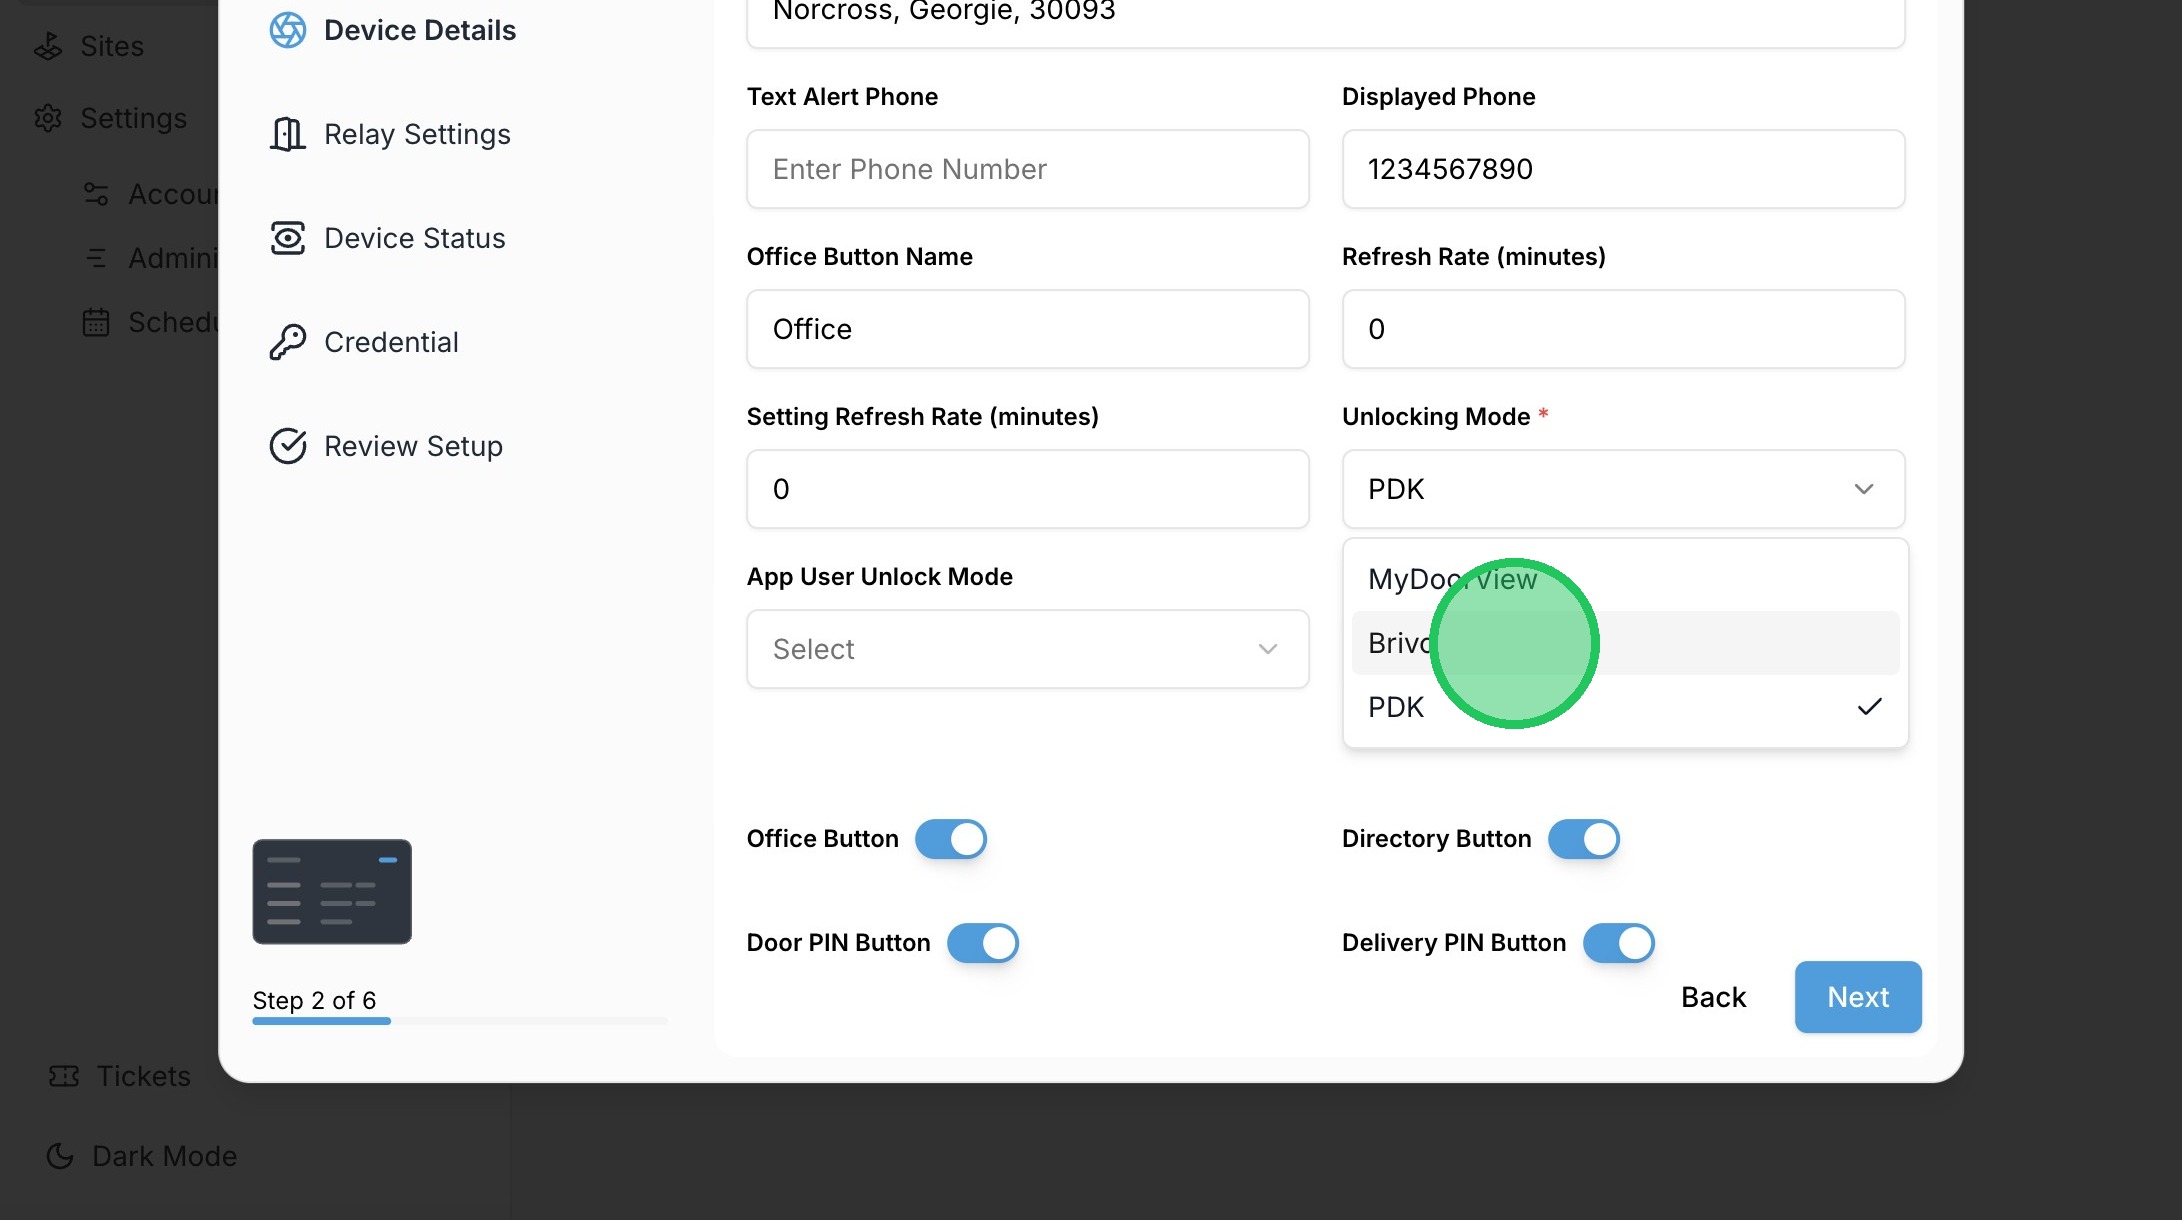Click the Credential key icon
2182x1220 pixels.
click(288, 342)
